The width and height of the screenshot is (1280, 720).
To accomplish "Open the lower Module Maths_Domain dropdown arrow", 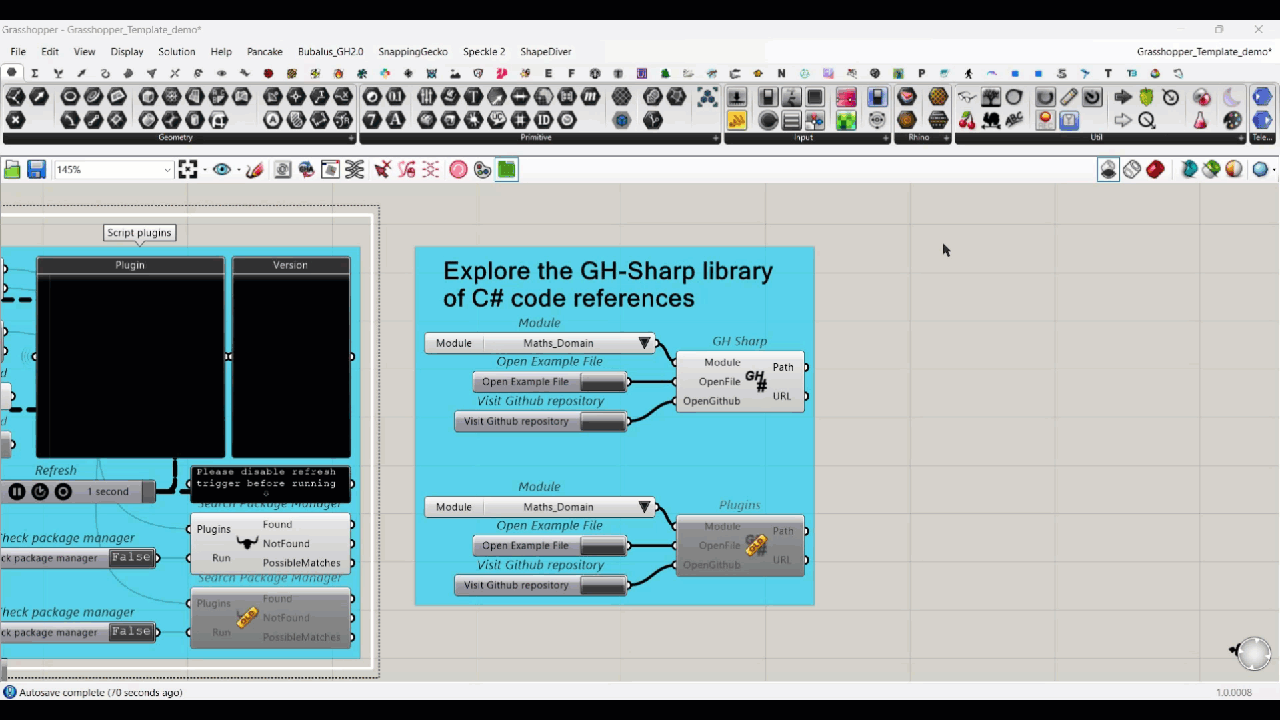I will pos(645,507).
